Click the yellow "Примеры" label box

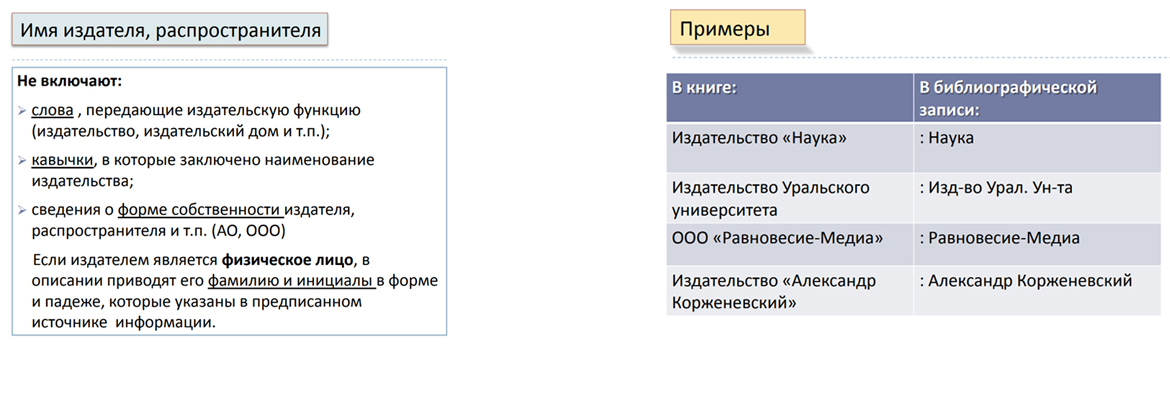pos(738,29)
